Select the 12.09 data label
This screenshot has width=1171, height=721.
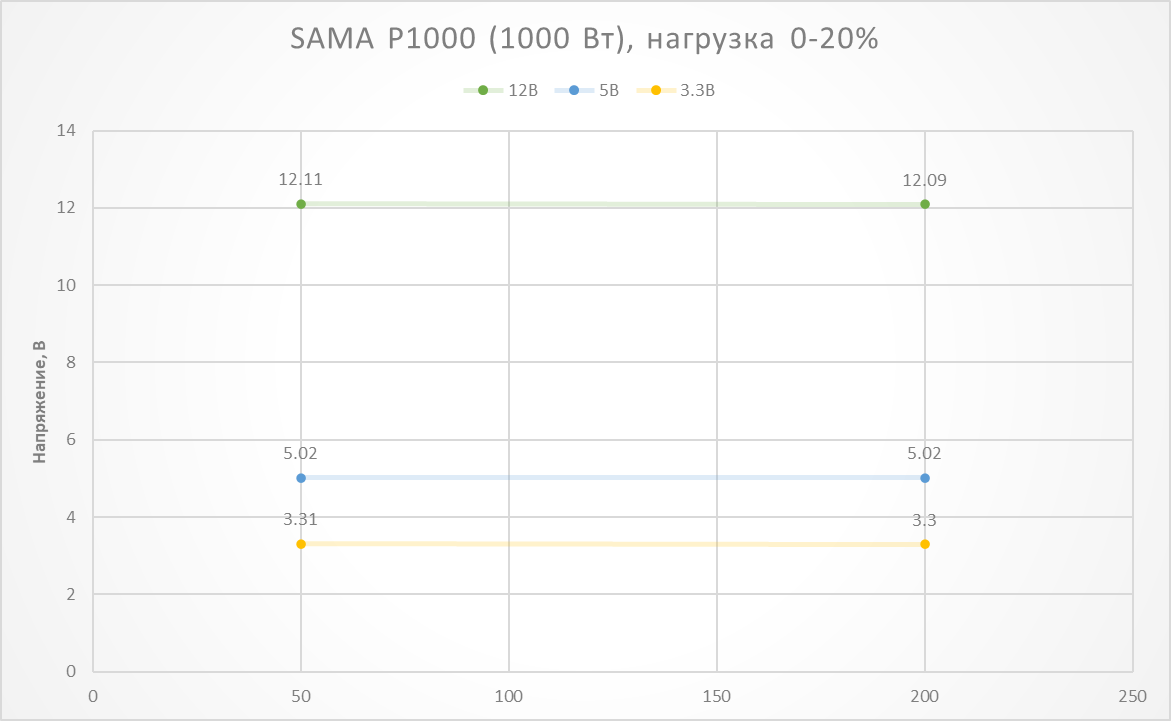[924, 181]
